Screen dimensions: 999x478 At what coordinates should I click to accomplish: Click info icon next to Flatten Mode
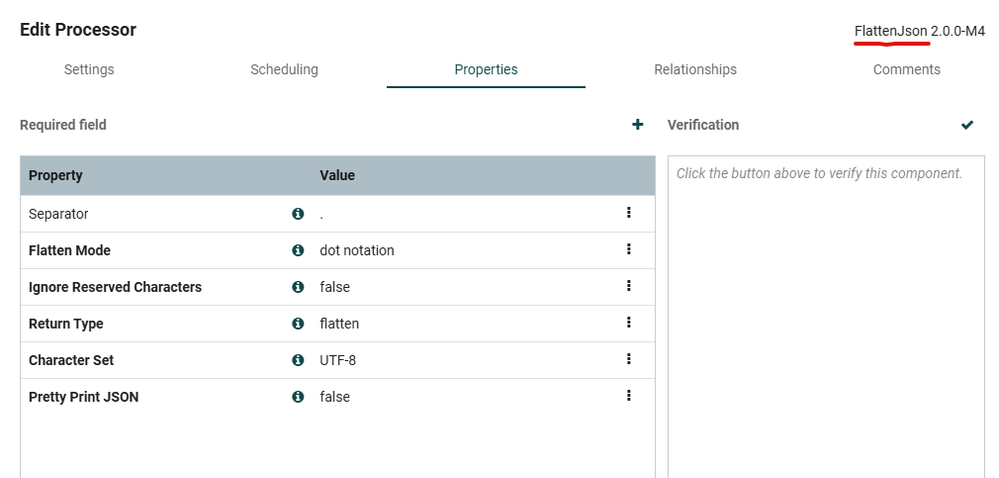297,250
